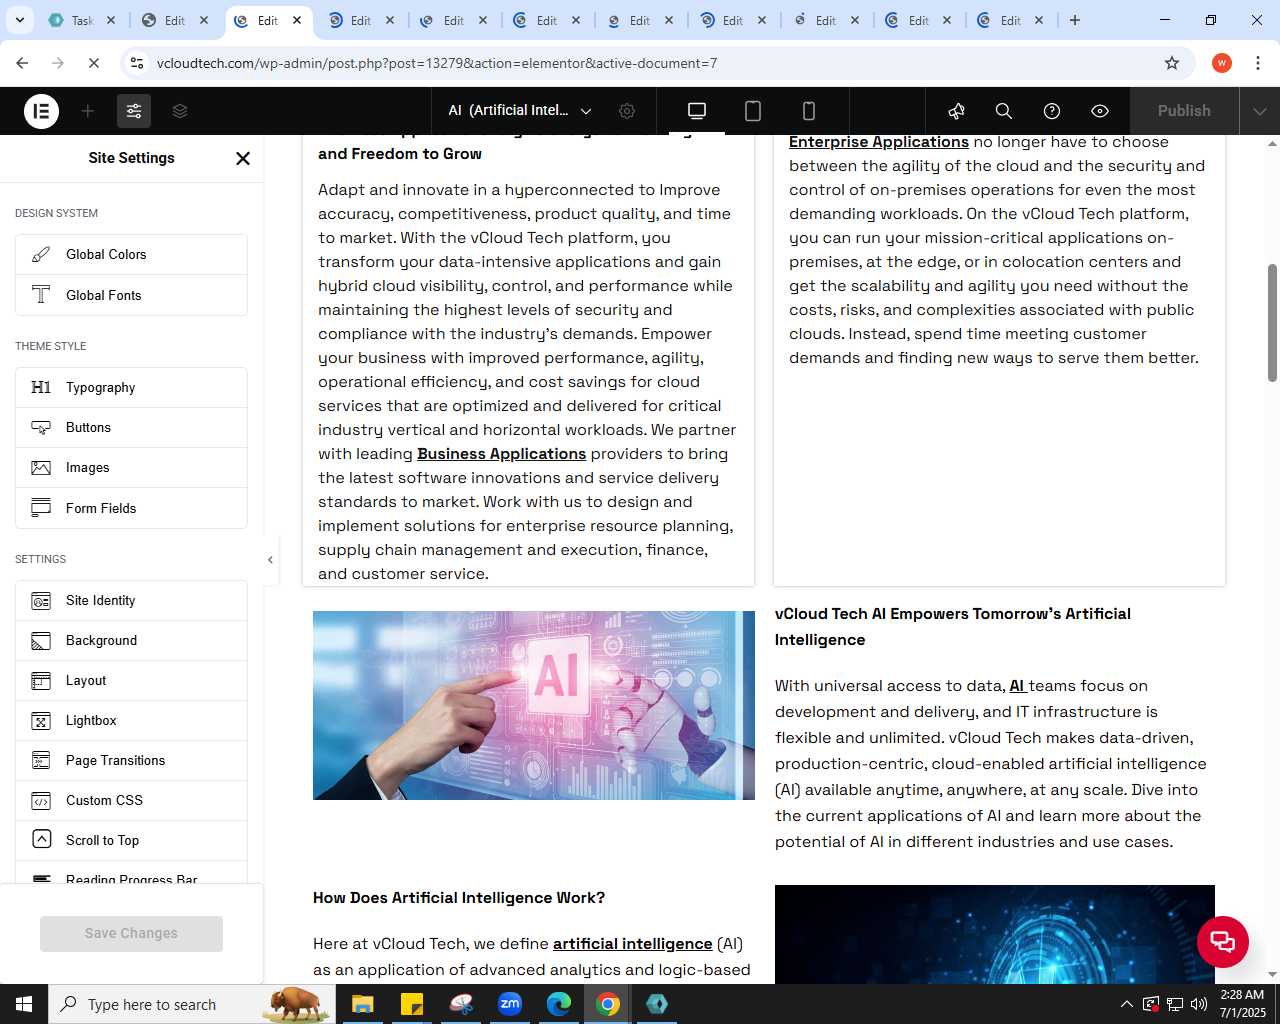Click the page vertical scrollbar thumb
The image size is (1280, 1024).
coord(1272,322)
